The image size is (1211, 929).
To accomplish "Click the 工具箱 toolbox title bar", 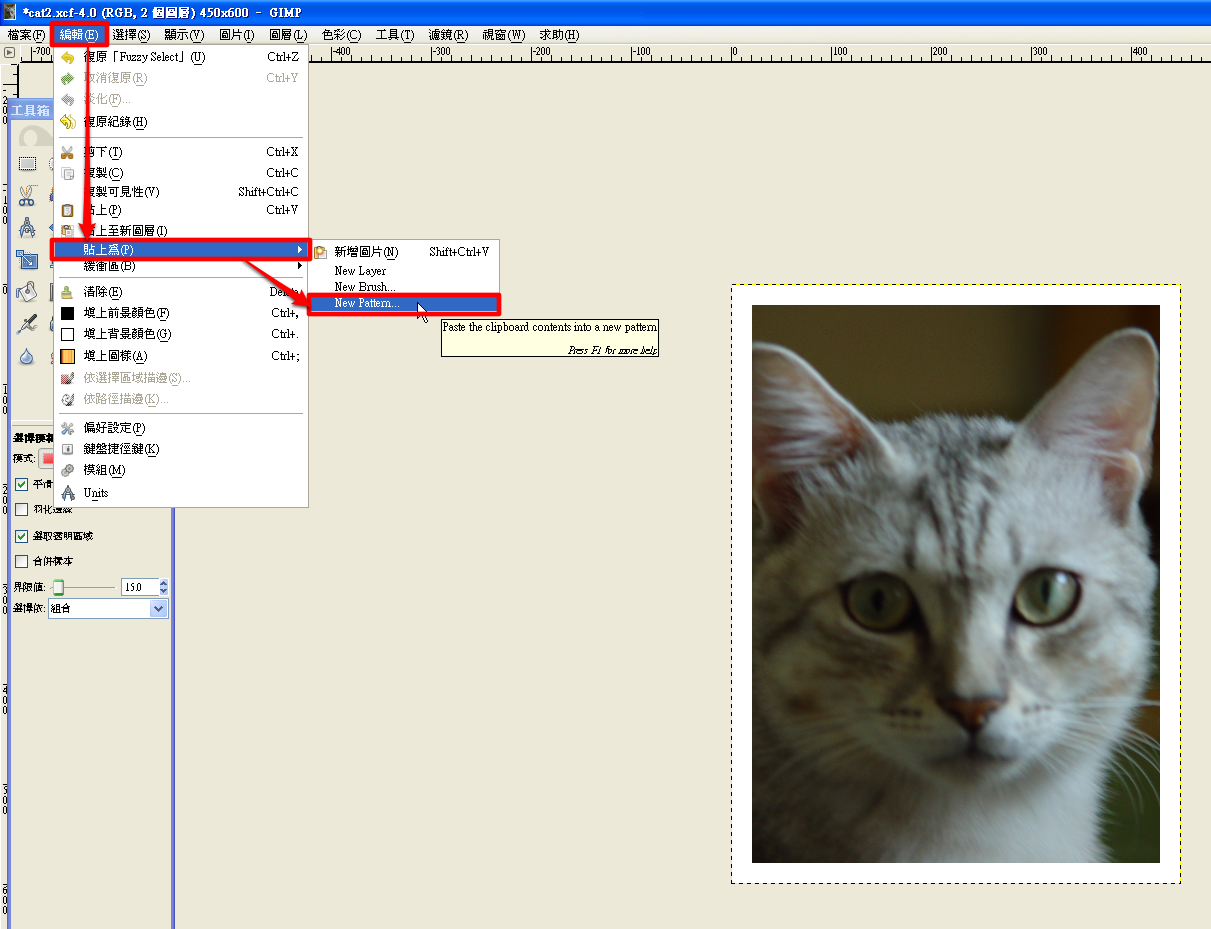I will (x=31, y=110).
